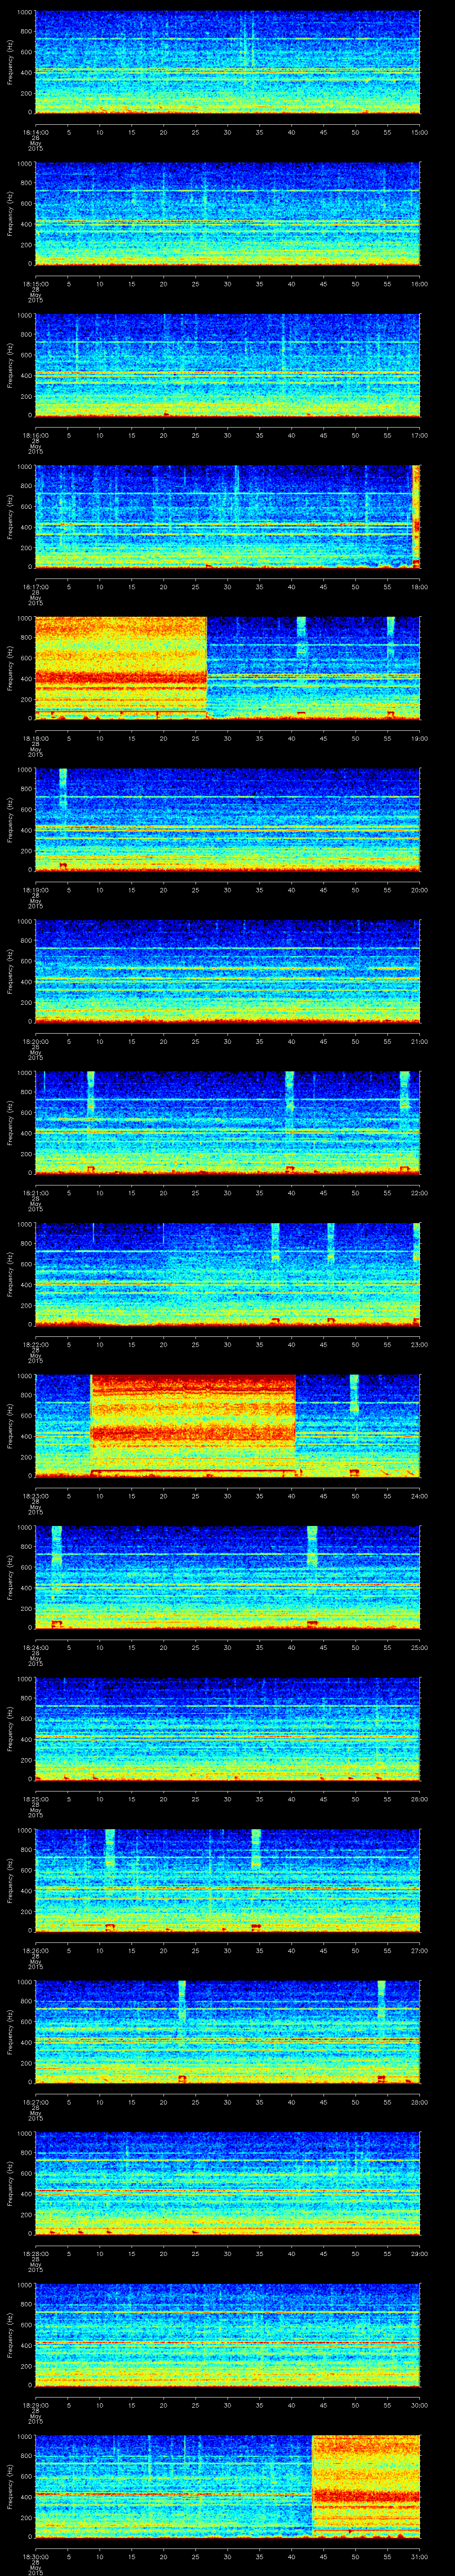This screenshot has width=455, height=2576.
Task: Click the 18:24:00 start time label
Action: (x=35, y=1647)
